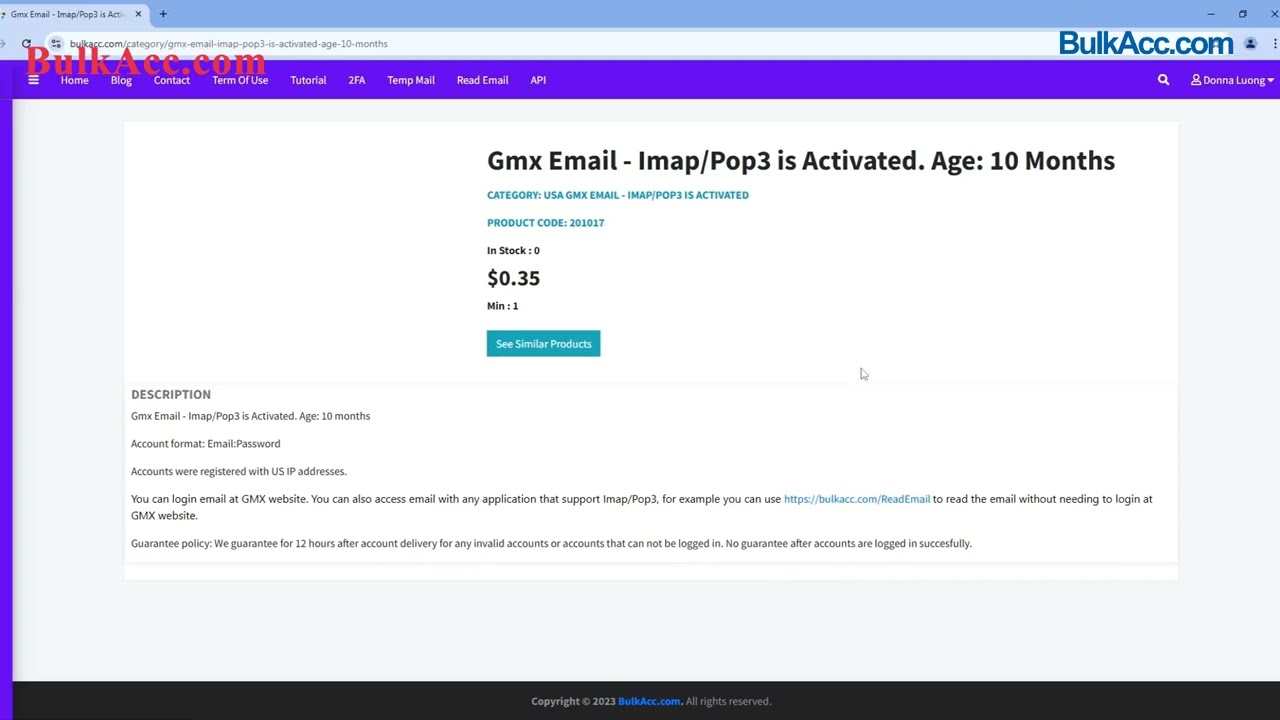Screen dimensions: 1280x720
Task: Open Read Email in navigation
Action: click(482, 80)
